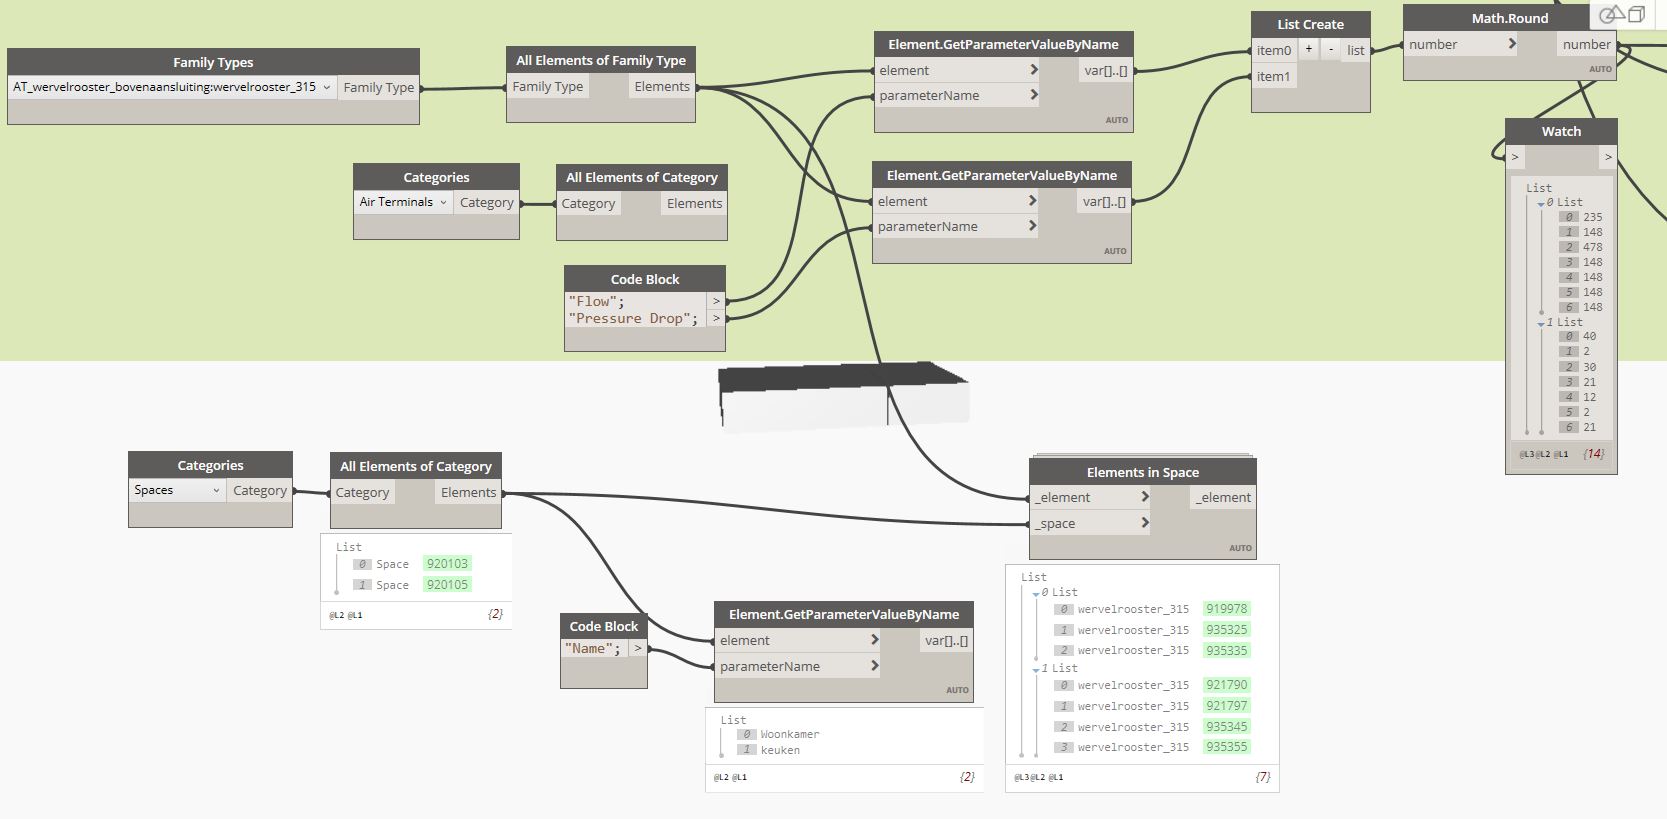Screen dimensions: 1667x819
Task: Open element ID 935345 link
Action: [1227, 727]
